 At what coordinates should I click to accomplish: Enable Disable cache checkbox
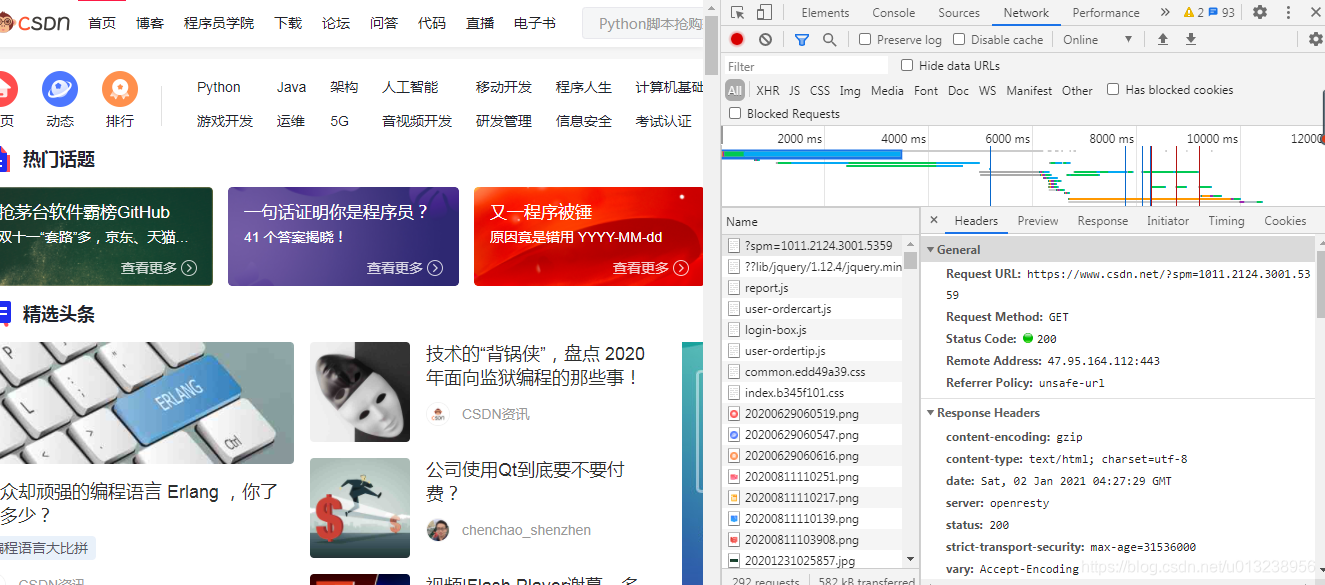coord(959,39)
